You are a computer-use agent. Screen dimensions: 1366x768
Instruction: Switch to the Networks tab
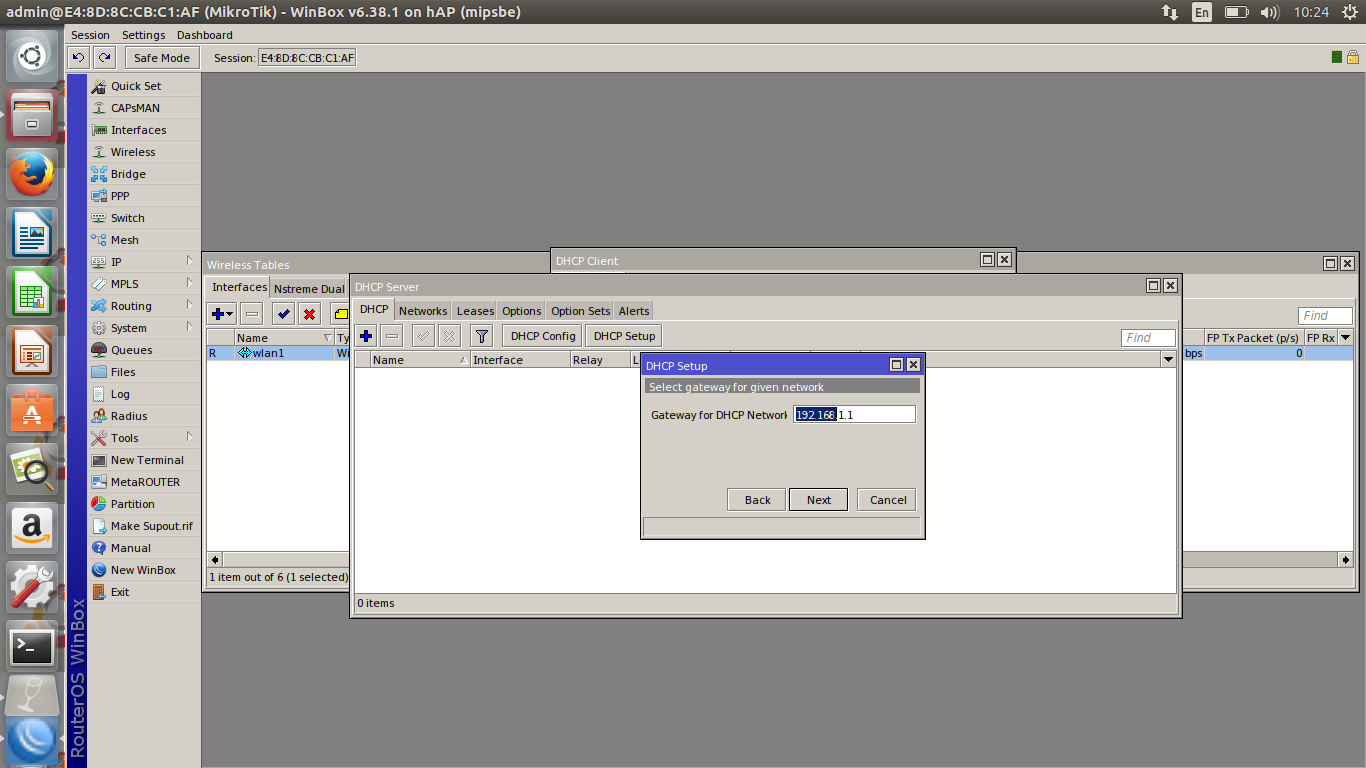[423, 311]
